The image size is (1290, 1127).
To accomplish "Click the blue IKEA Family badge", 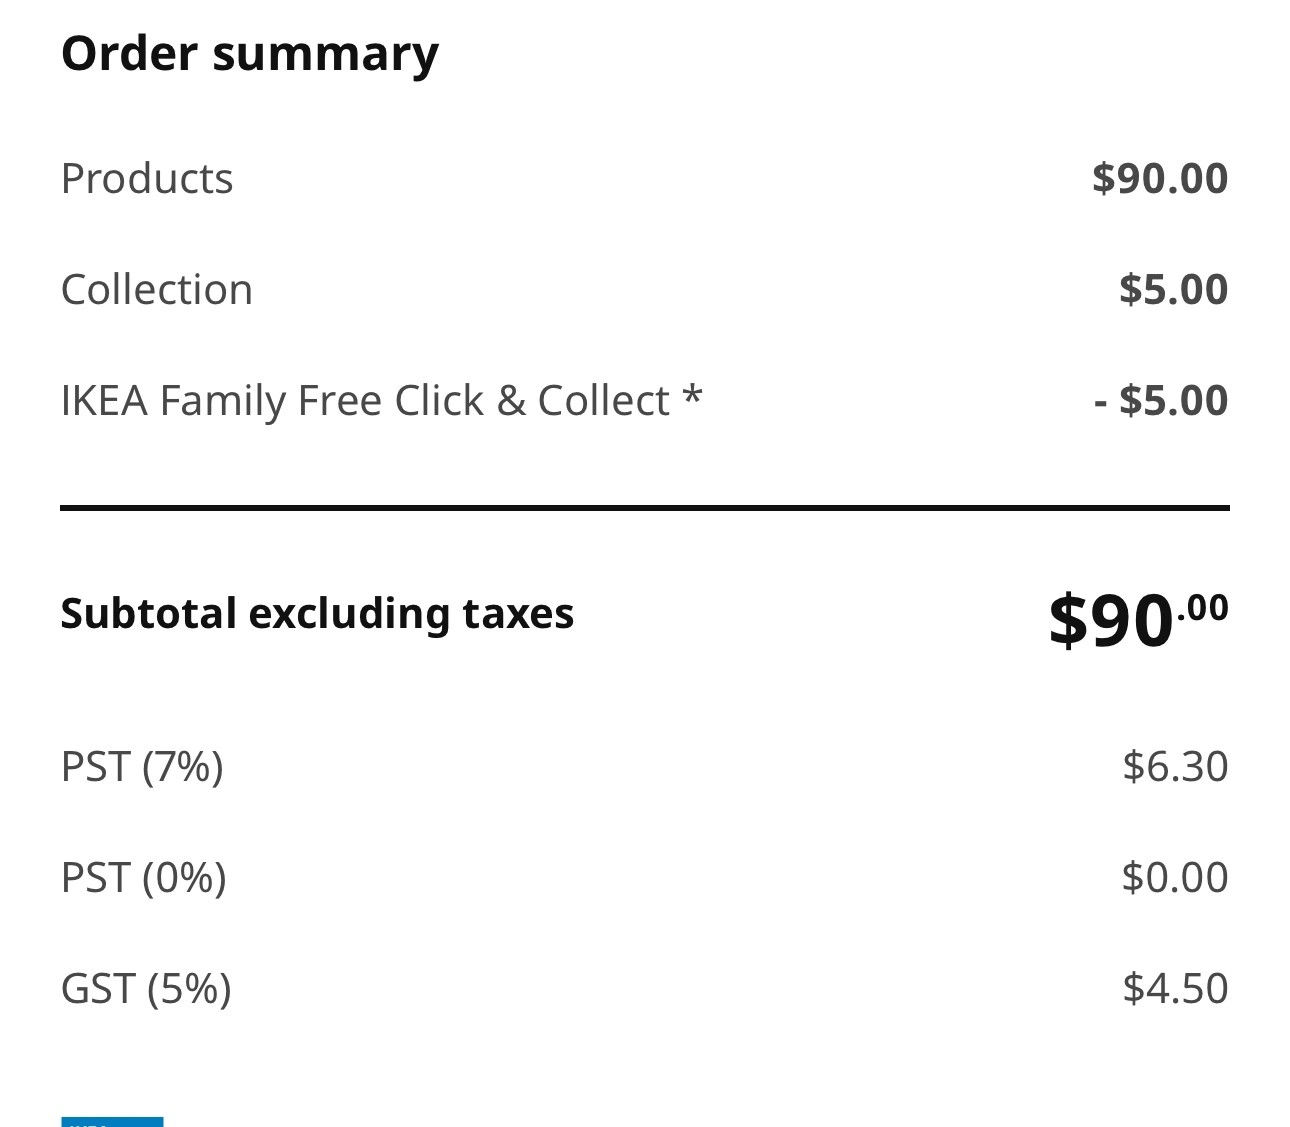I will 112,1121.
